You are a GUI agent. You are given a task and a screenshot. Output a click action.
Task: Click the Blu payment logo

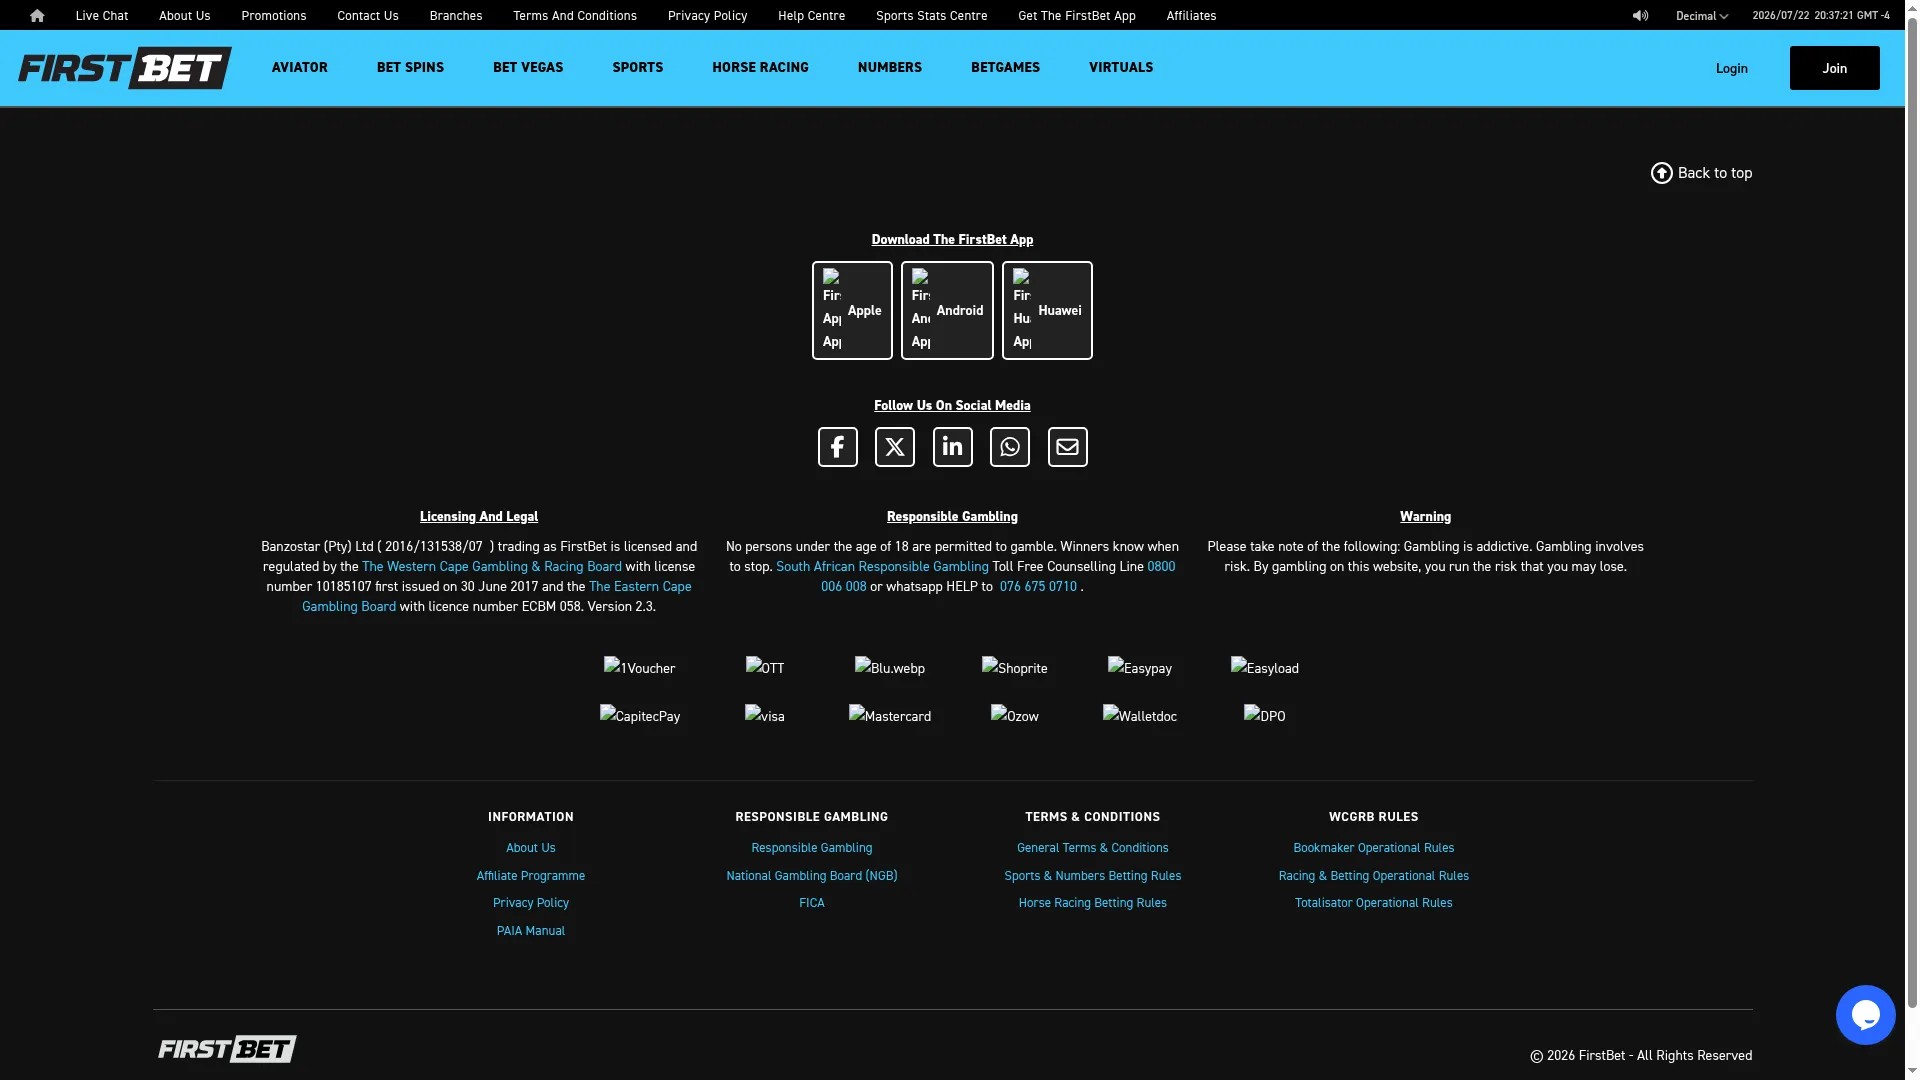point(890,668)
